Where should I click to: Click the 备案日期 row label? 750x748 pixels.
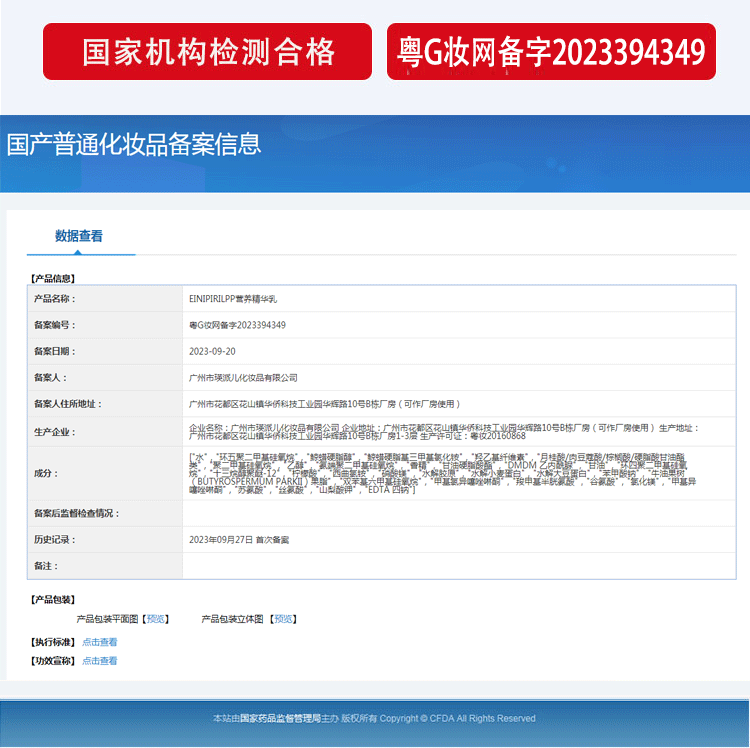[55, 352]
